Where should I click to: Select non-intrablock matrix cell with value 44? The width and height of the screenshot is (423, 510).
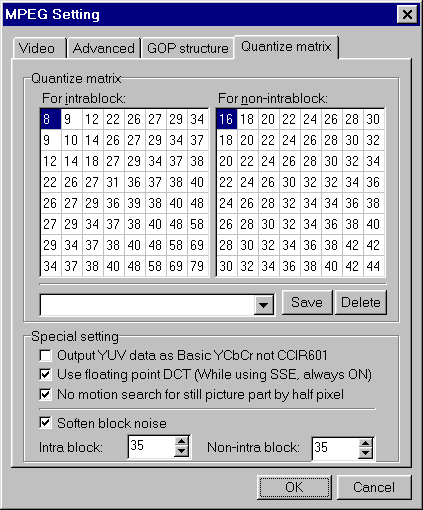[x=373, y=266]
